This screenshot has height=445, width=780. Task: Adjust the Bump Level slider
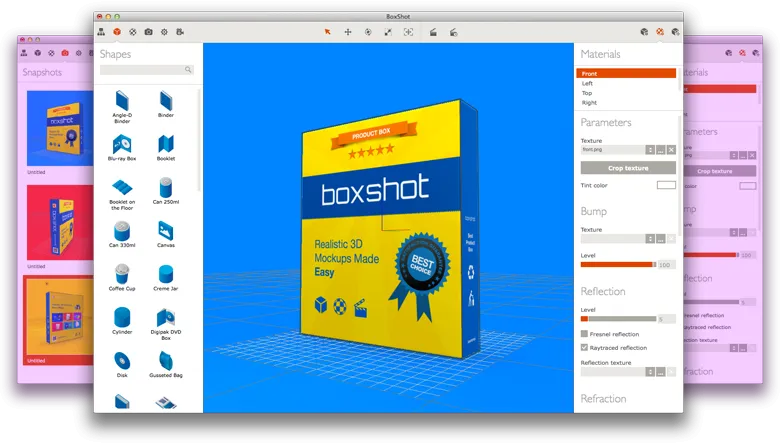618,265
